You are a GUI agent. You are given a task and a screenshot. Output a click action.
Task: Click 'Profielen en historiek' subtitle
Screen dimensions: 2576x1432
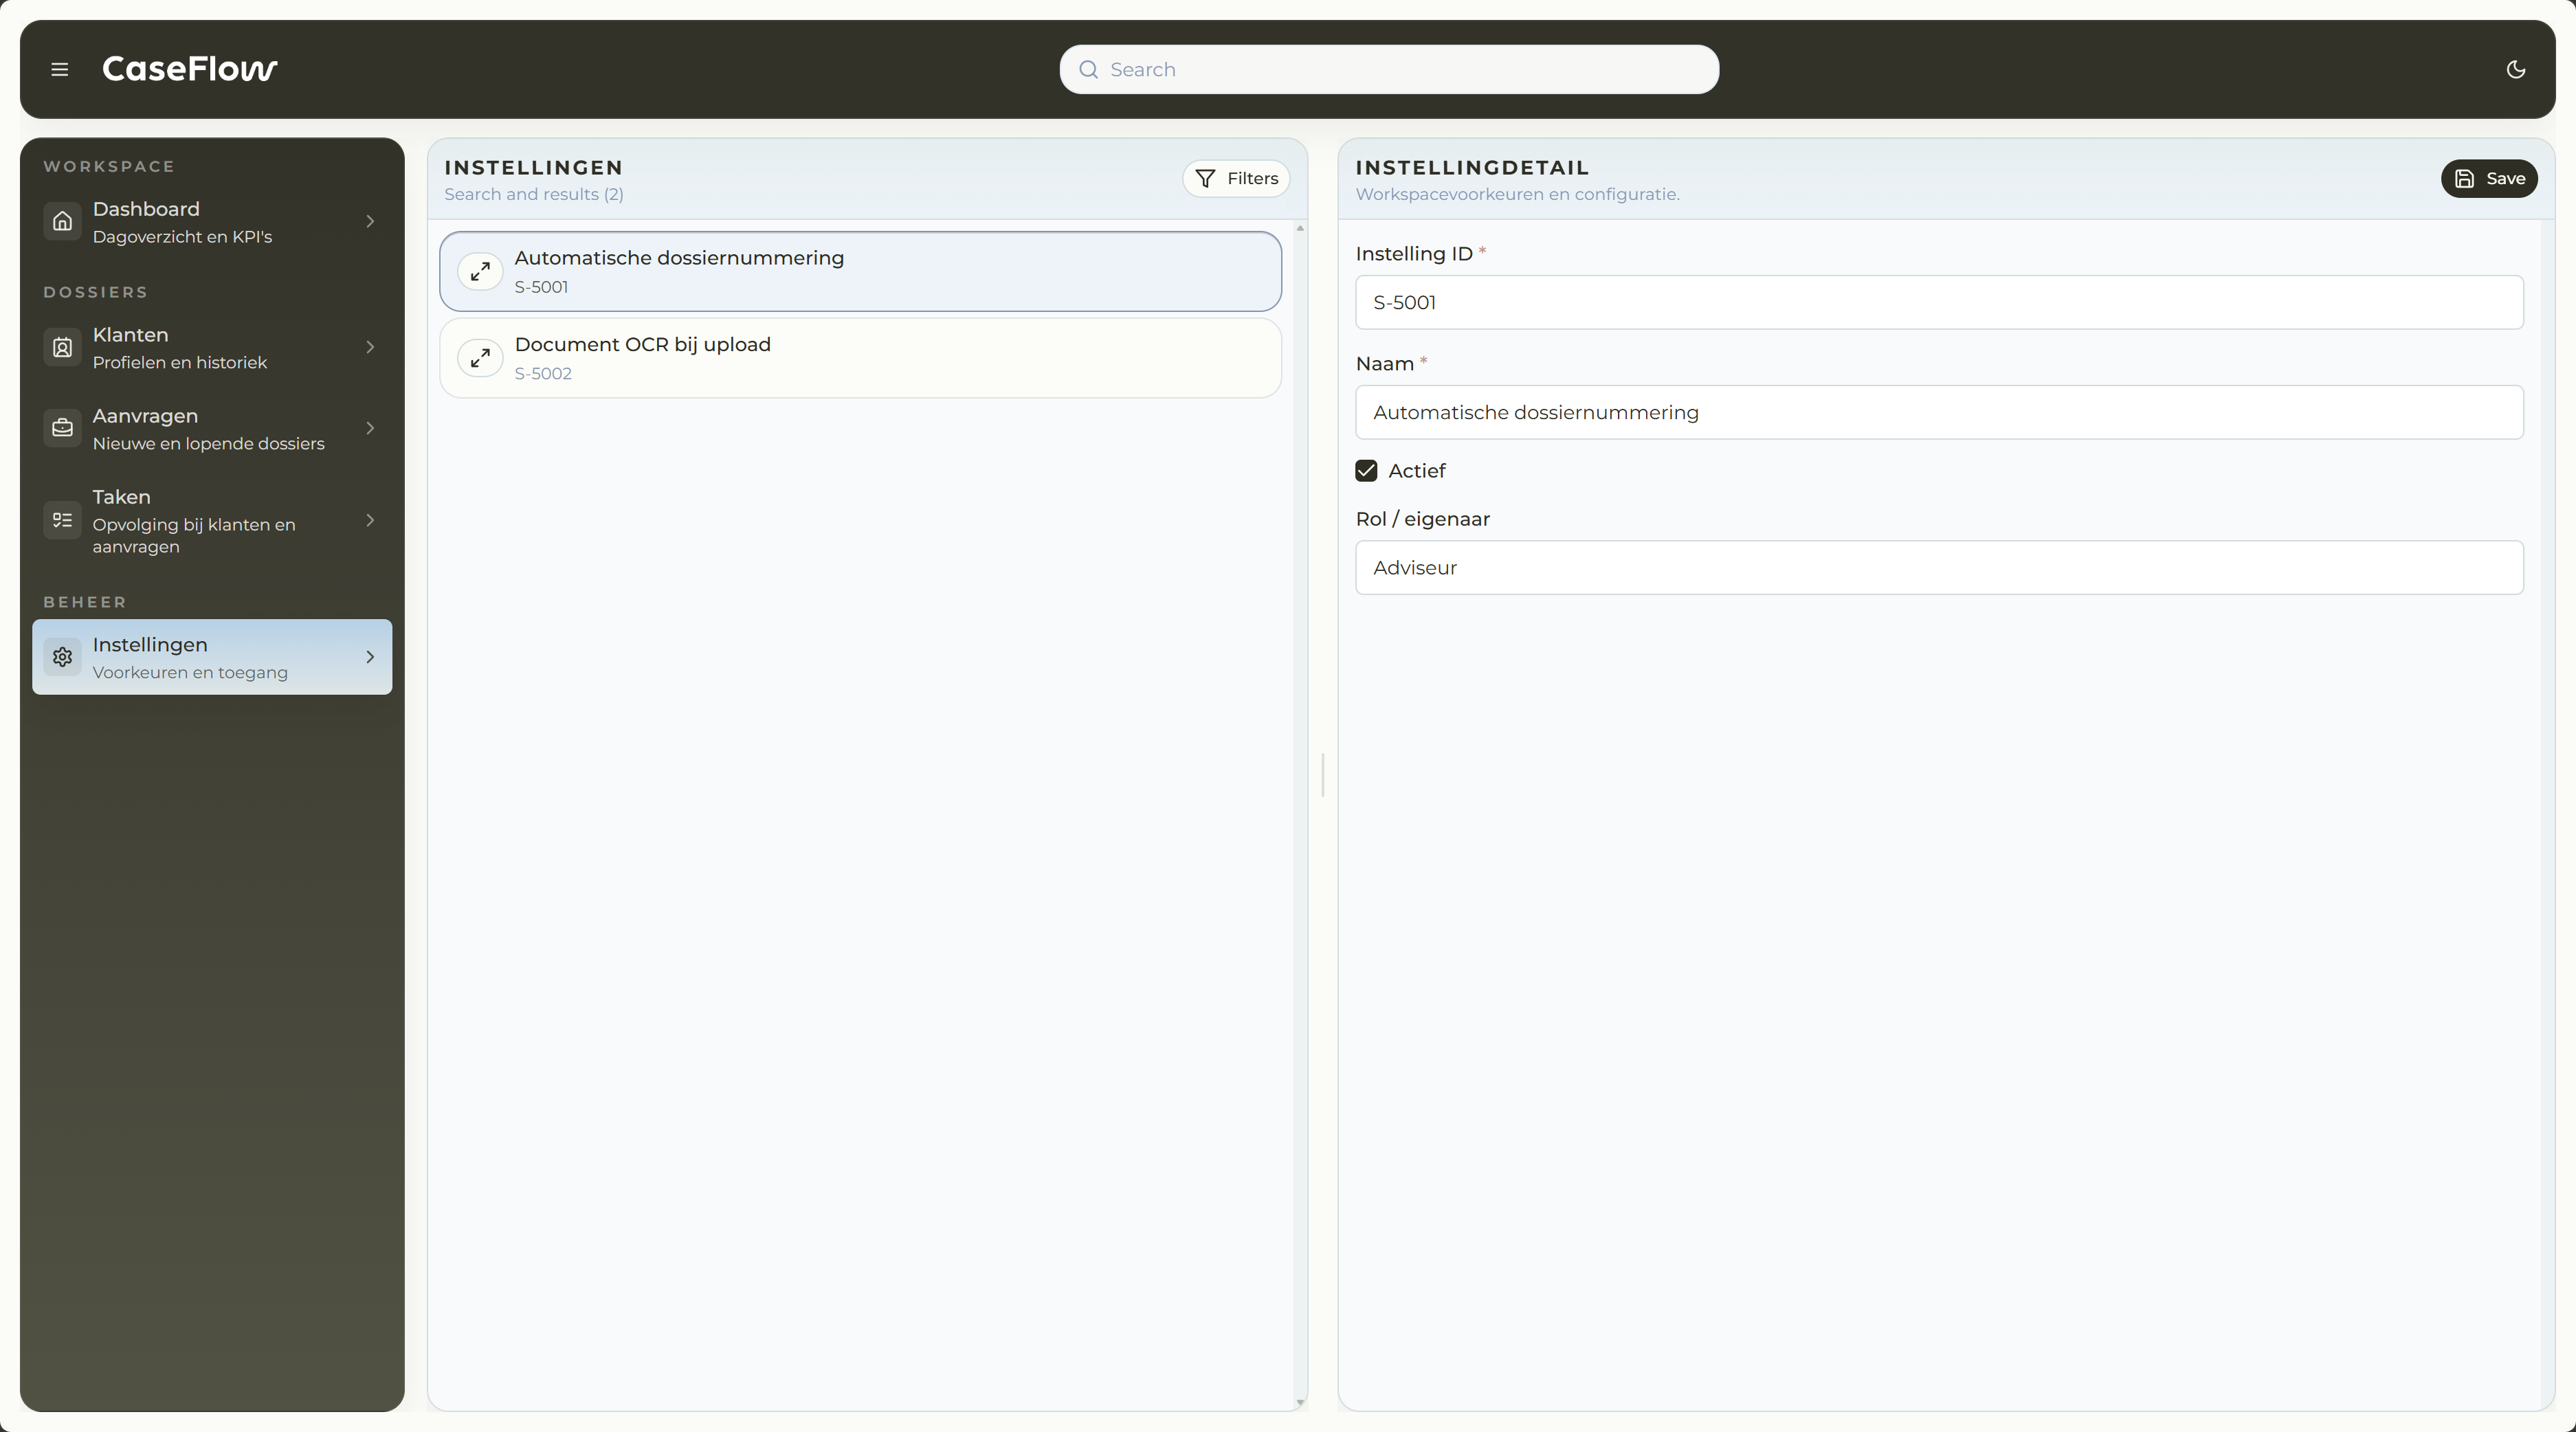[x=180, y=363]
